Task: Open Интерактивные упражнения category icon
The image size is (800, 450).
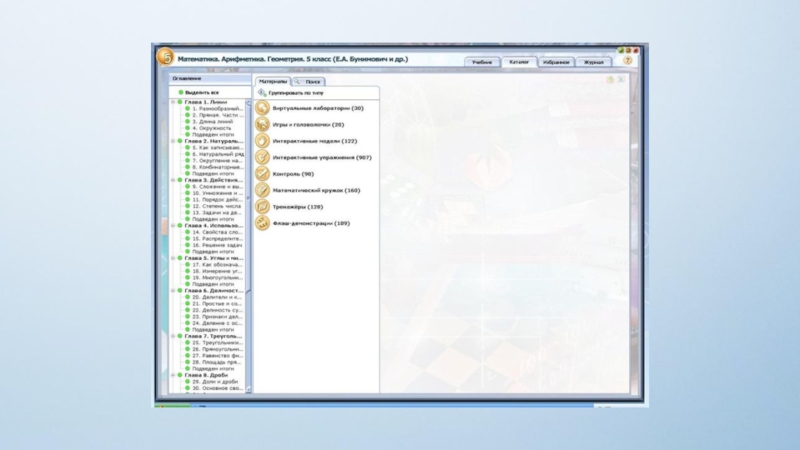Action: pyautogui.click(x=262, y=157)
